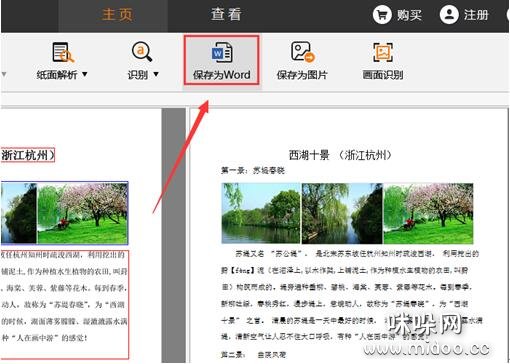
Task: Click the 保存为Word document icon
Action: [222, 52]
